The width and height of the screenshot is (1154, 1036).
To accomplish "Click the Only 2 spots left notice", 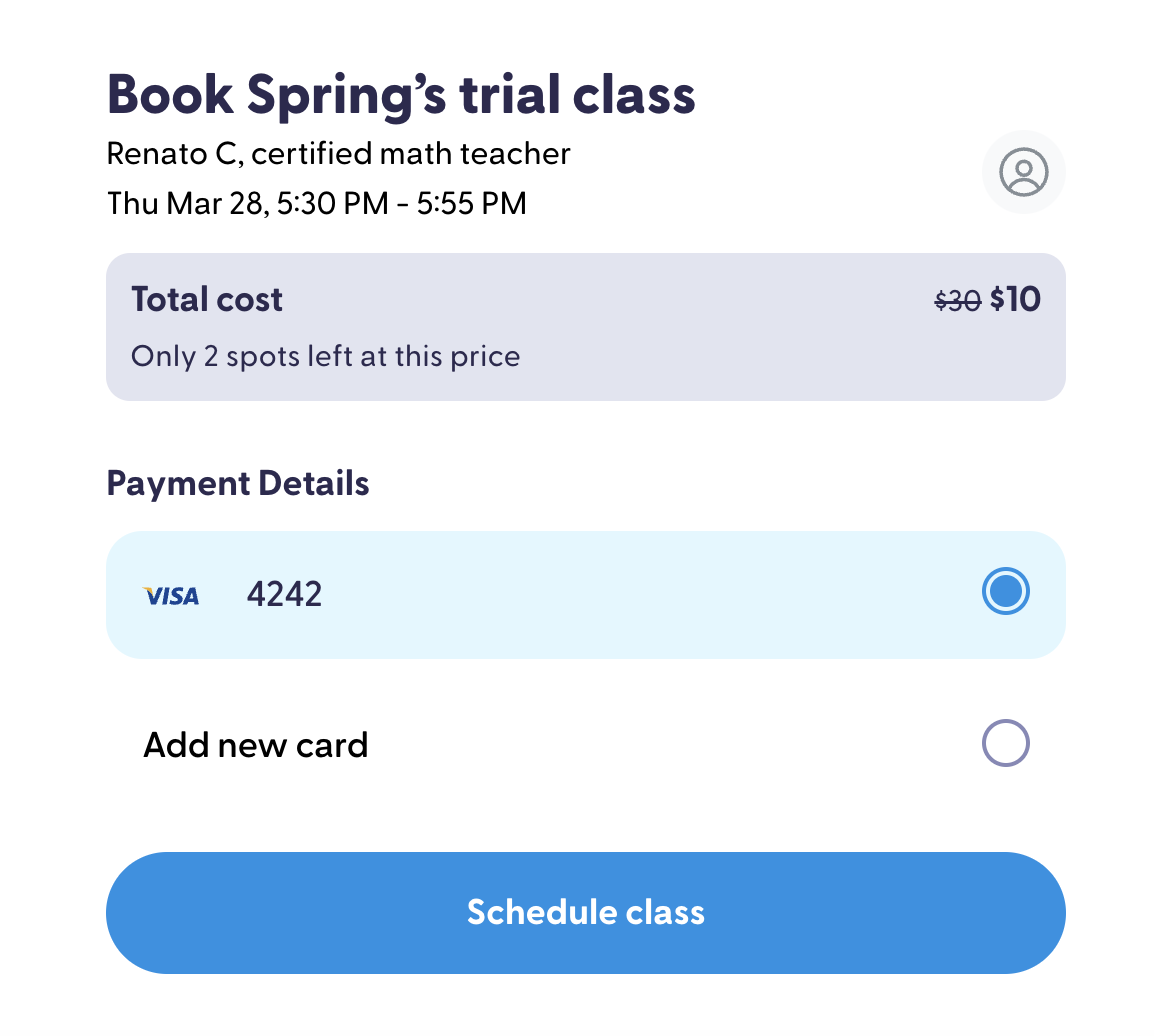I will point(325,357).
